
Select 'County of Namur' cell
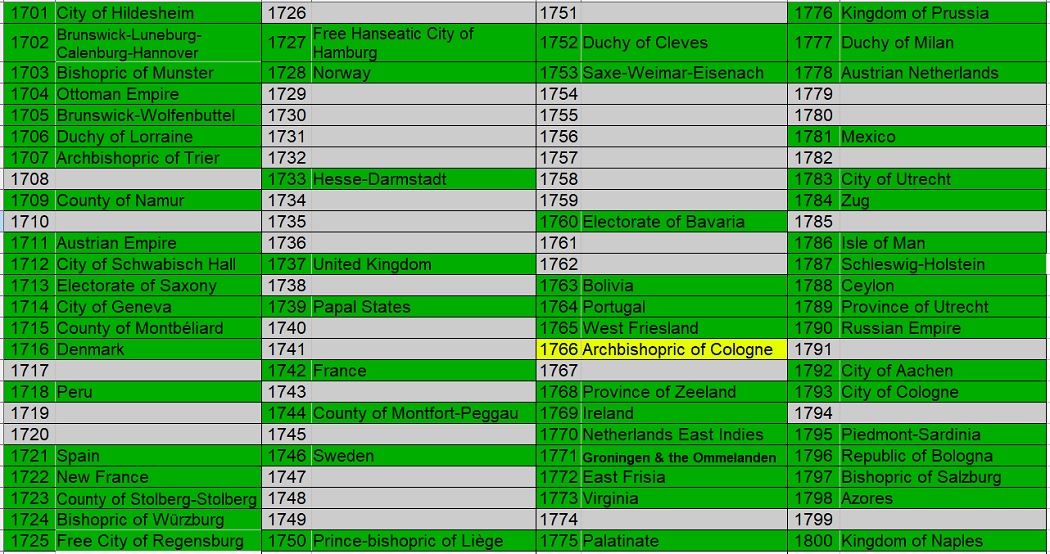157,200
